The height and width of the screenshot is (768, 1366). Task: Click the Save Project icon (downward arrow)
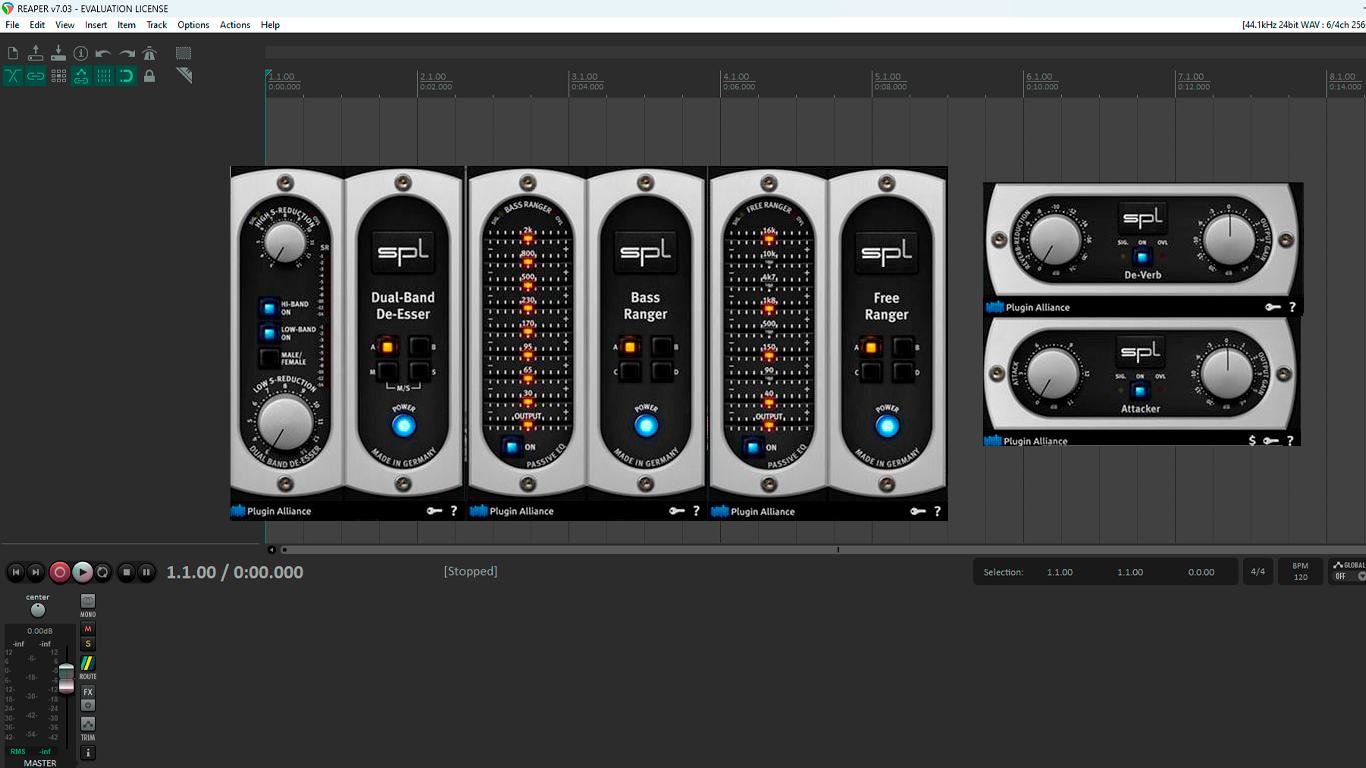(x=58, y=53)
